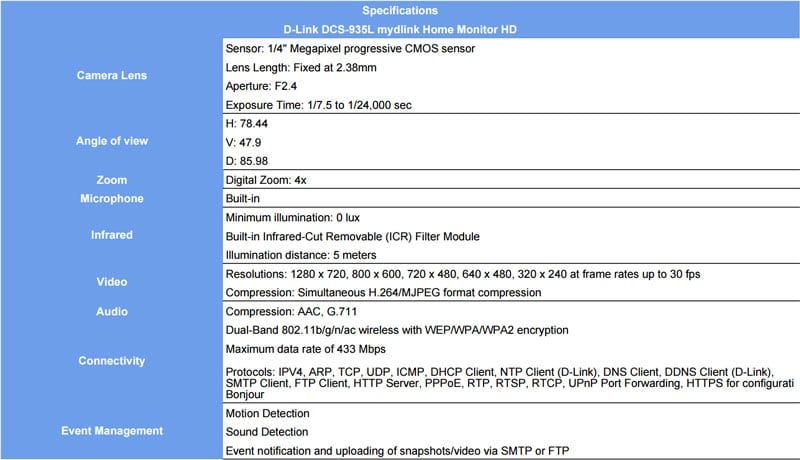Click 'Minimum illumination: 0 lux'
The height and width of the screenshot is (460, 800).
point(292,218)
